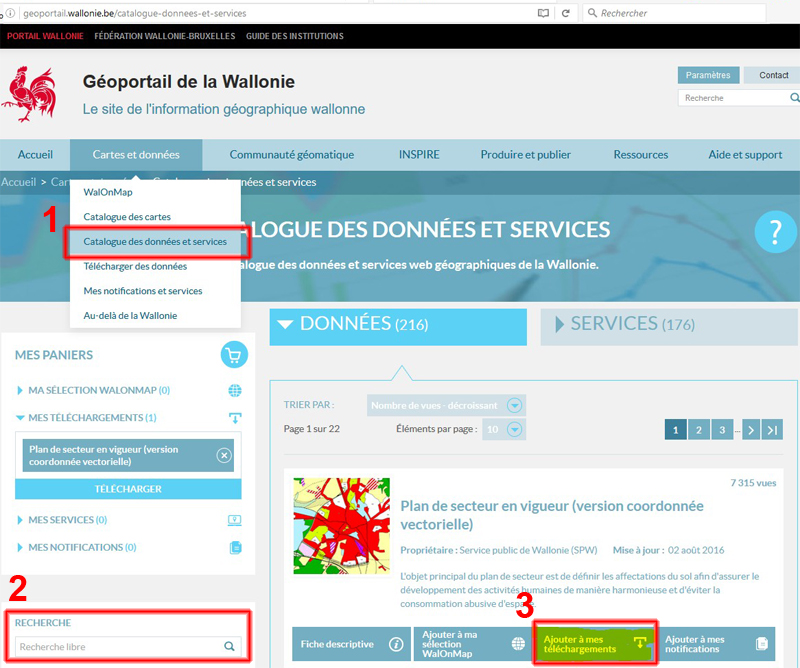Viewport: 800px width, 668px height.
Task: Click the download icon beside Mes téléchargements
Action: [x=235, y=418]
